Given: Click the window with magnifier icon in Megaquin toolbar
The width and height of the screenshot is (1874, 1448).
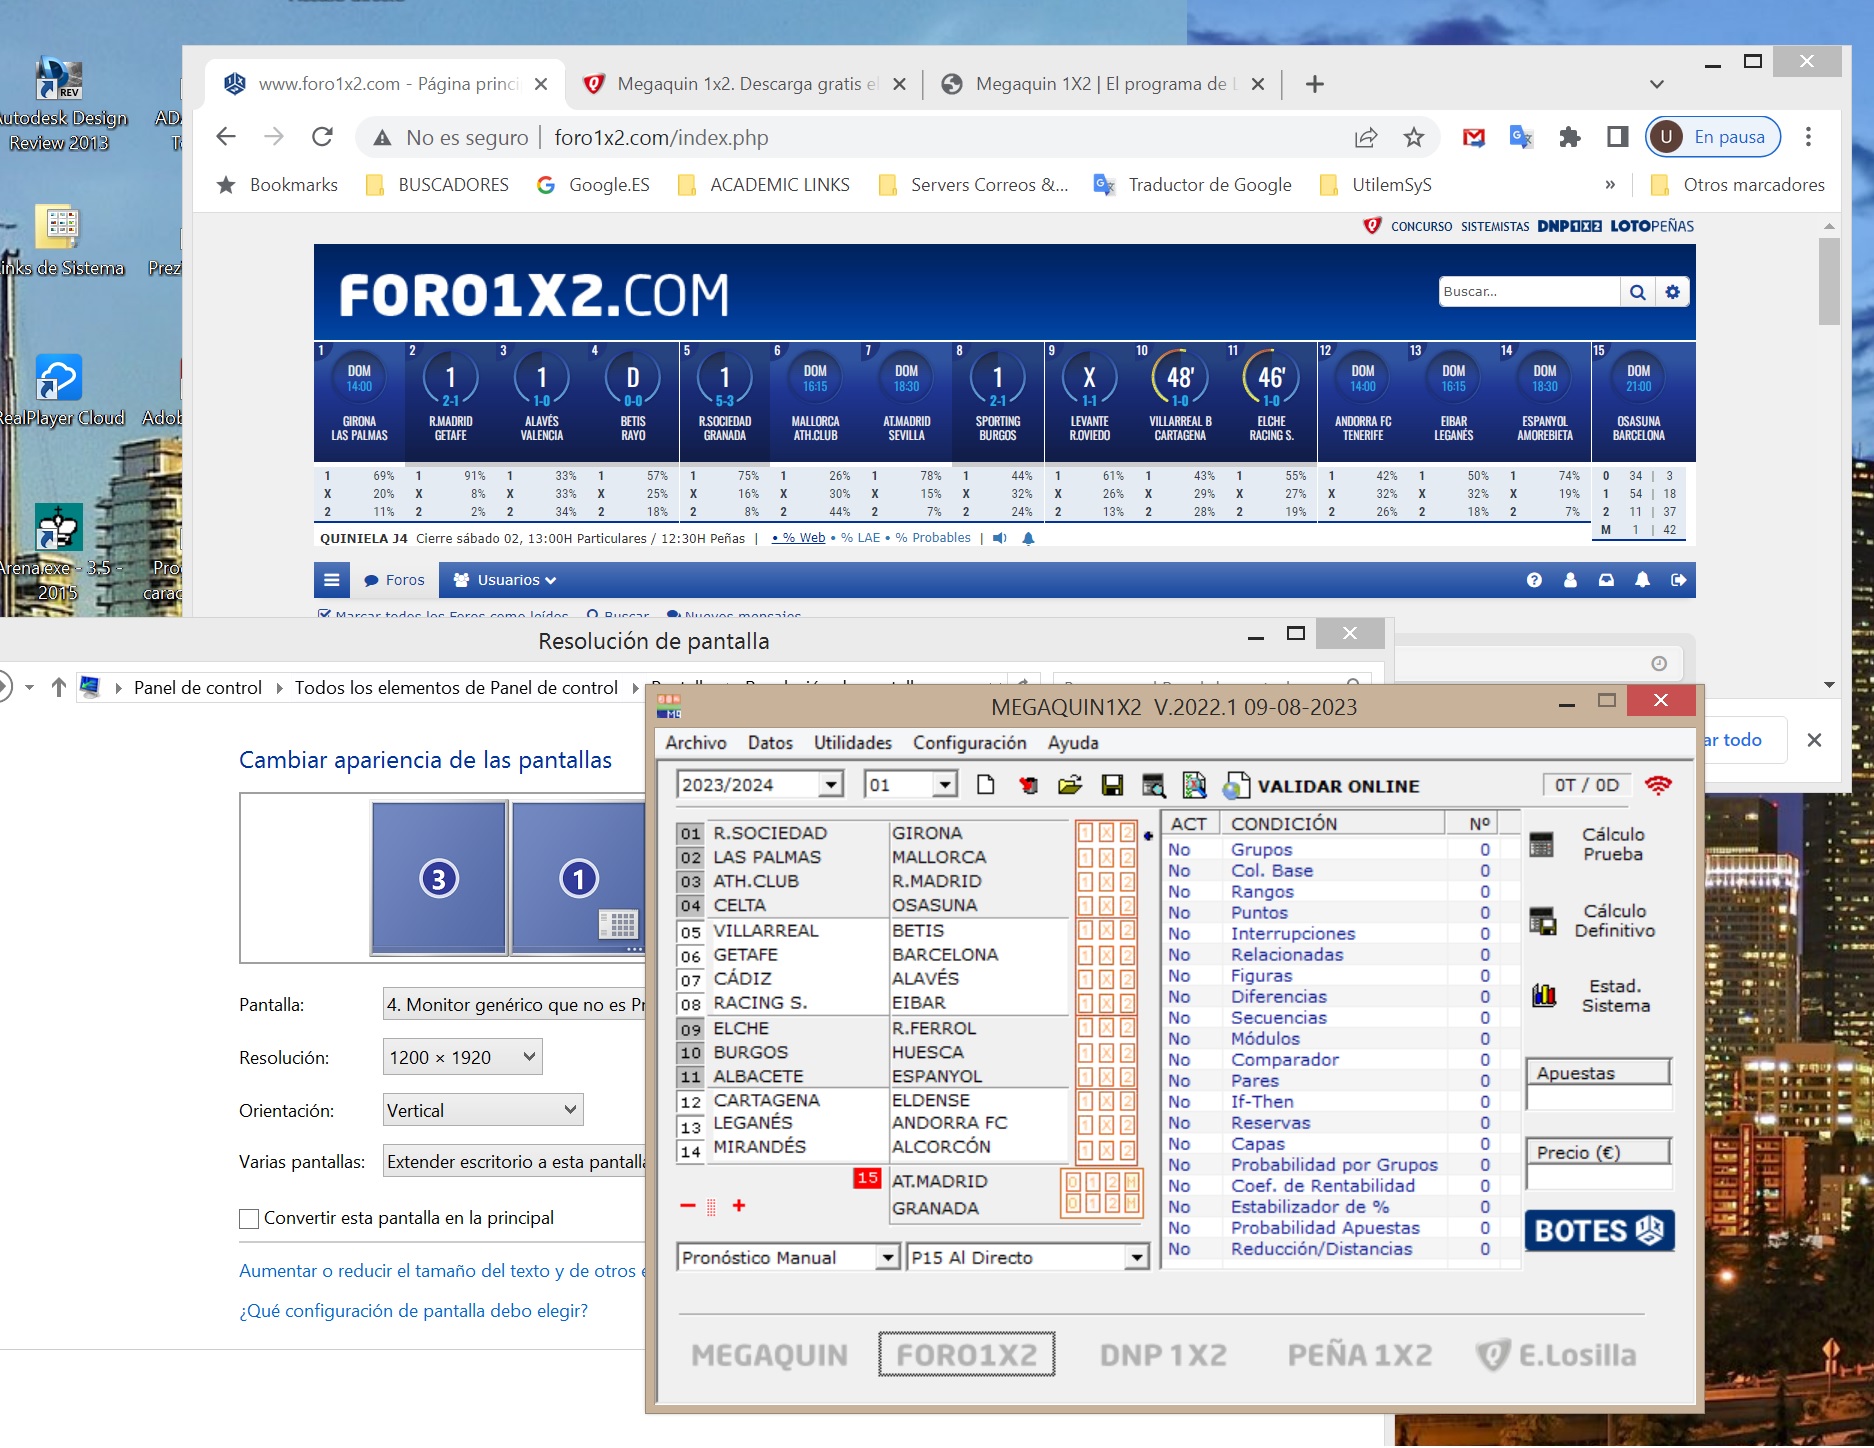Looking at the screenshot, I should pyautogui.click(x=1153, y=785).
